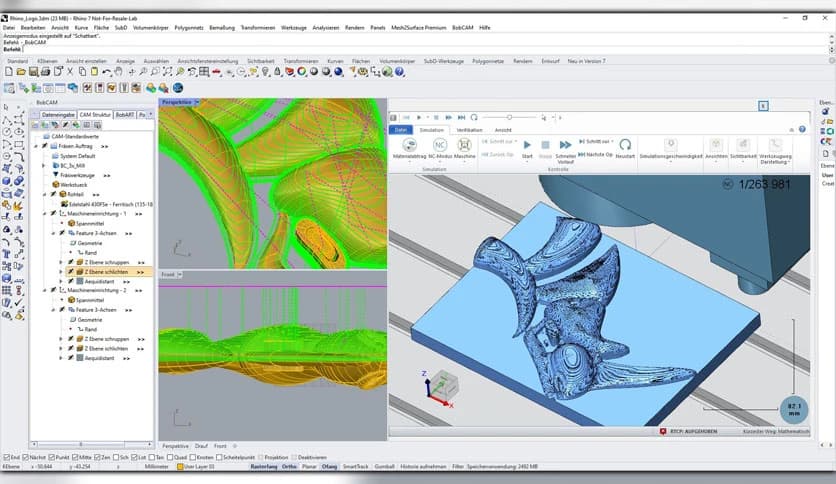The image size is (836, 484).
Task: Toggle Ortho in the status bar
Action: pos(289,466)
